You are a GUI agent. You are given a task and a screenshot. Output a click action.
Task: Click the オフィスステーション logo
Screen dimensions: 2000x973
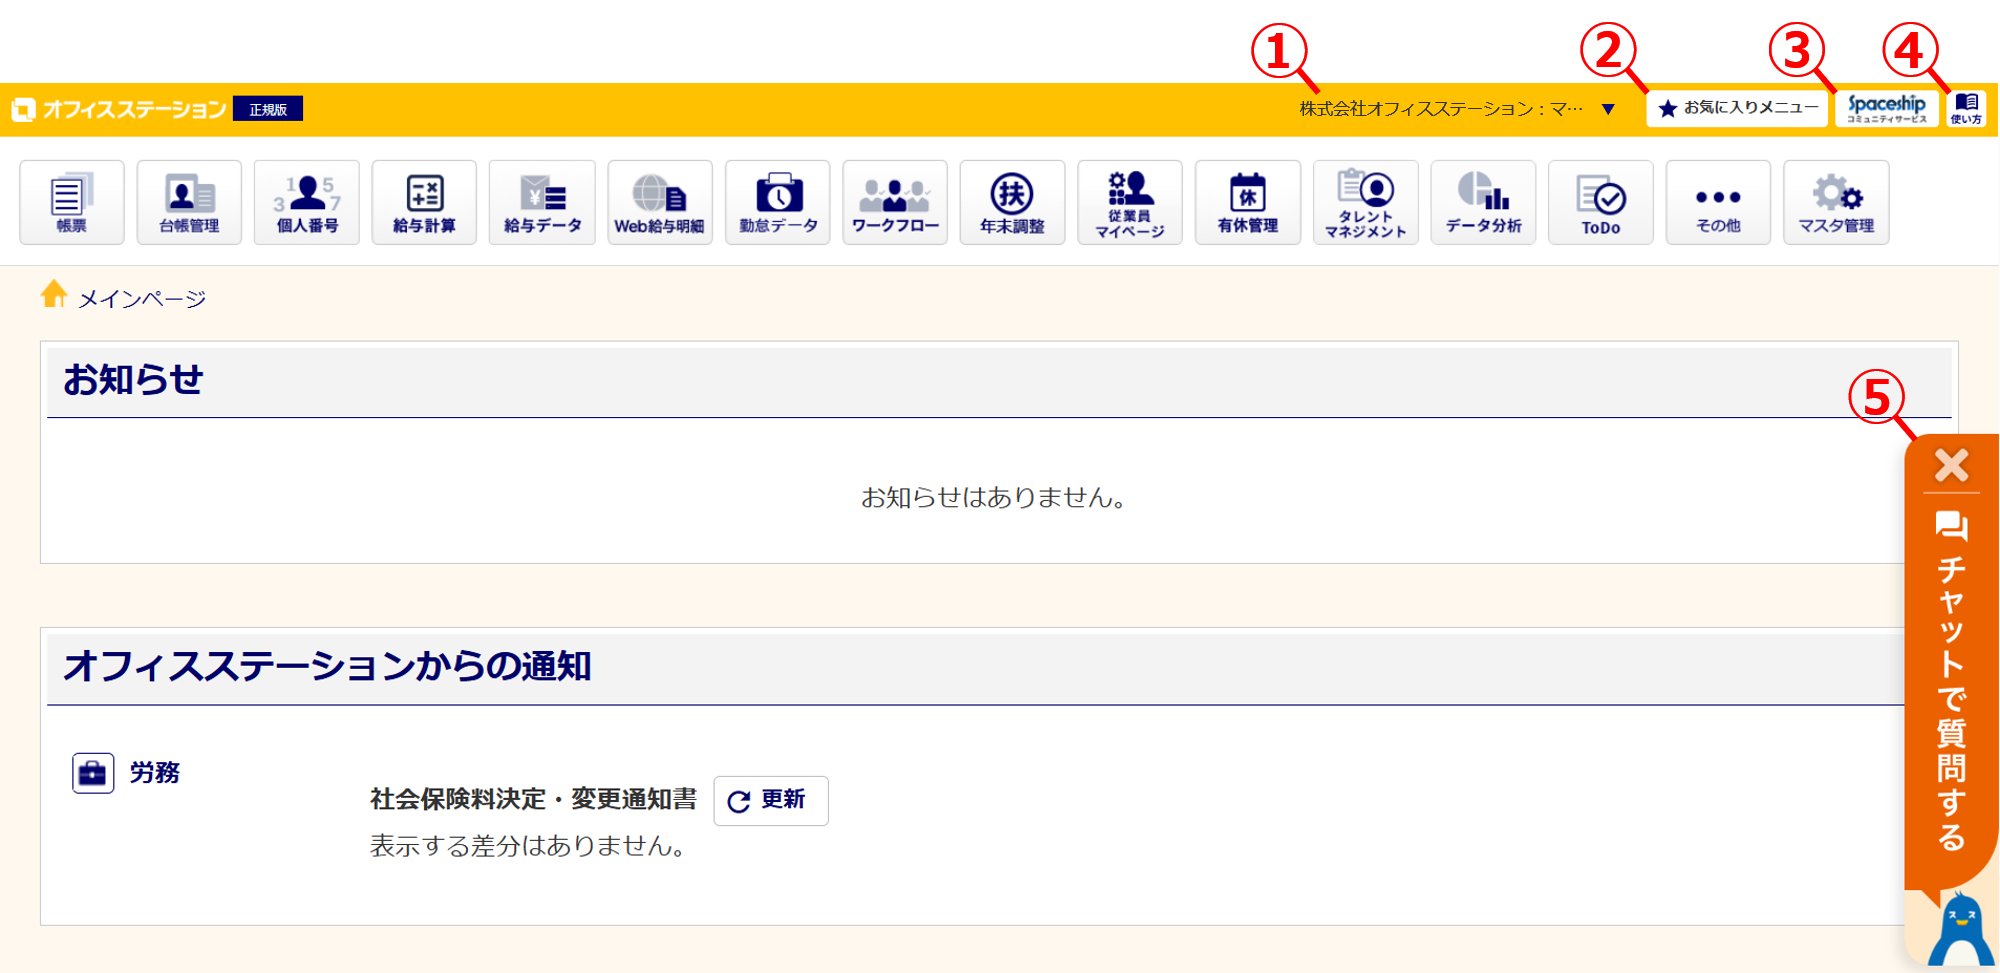tap(119, 109)
